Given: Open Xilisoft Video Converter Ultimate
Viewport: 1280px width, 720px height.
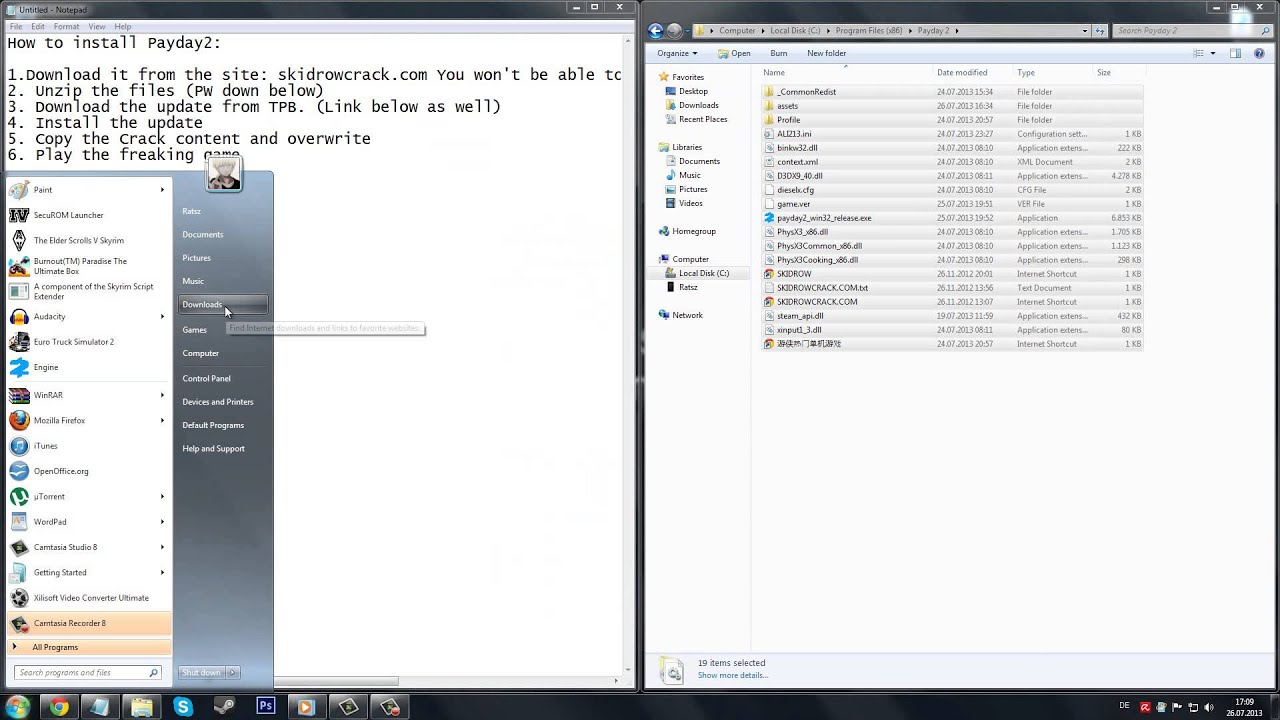Looking at the screenshot, I should coord(86,598).
